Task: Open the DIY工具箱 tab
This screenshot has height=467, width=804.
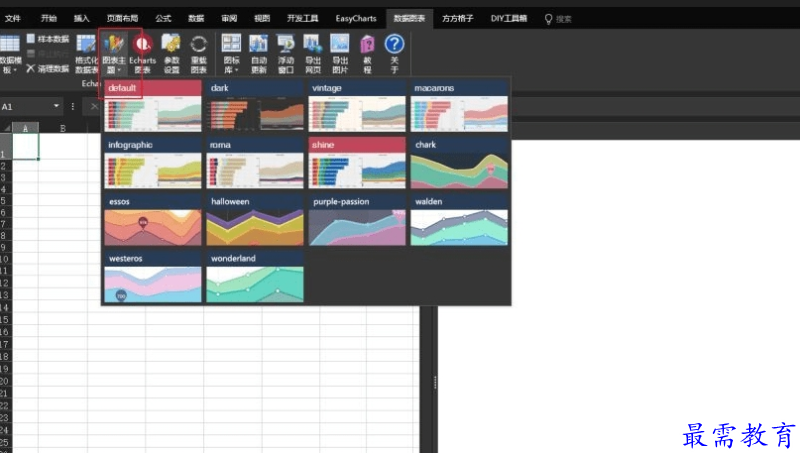Action: (x=509, y=18)
